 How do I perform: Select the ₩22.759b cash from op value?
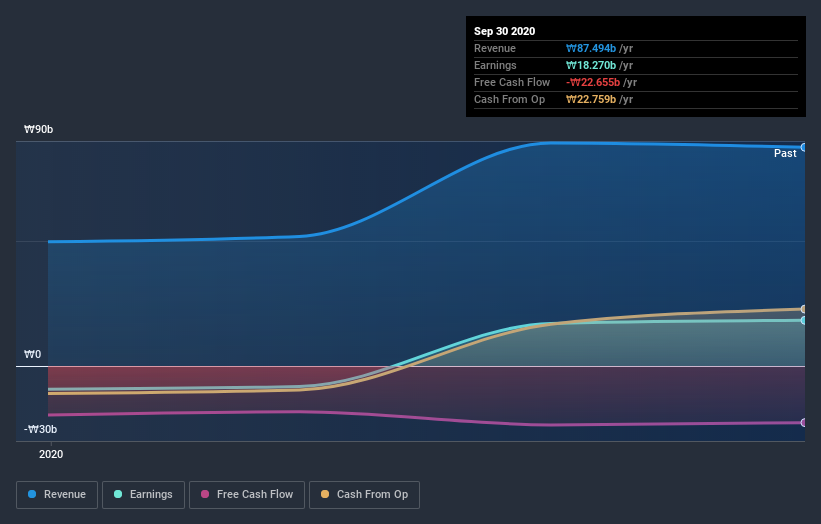591,99
